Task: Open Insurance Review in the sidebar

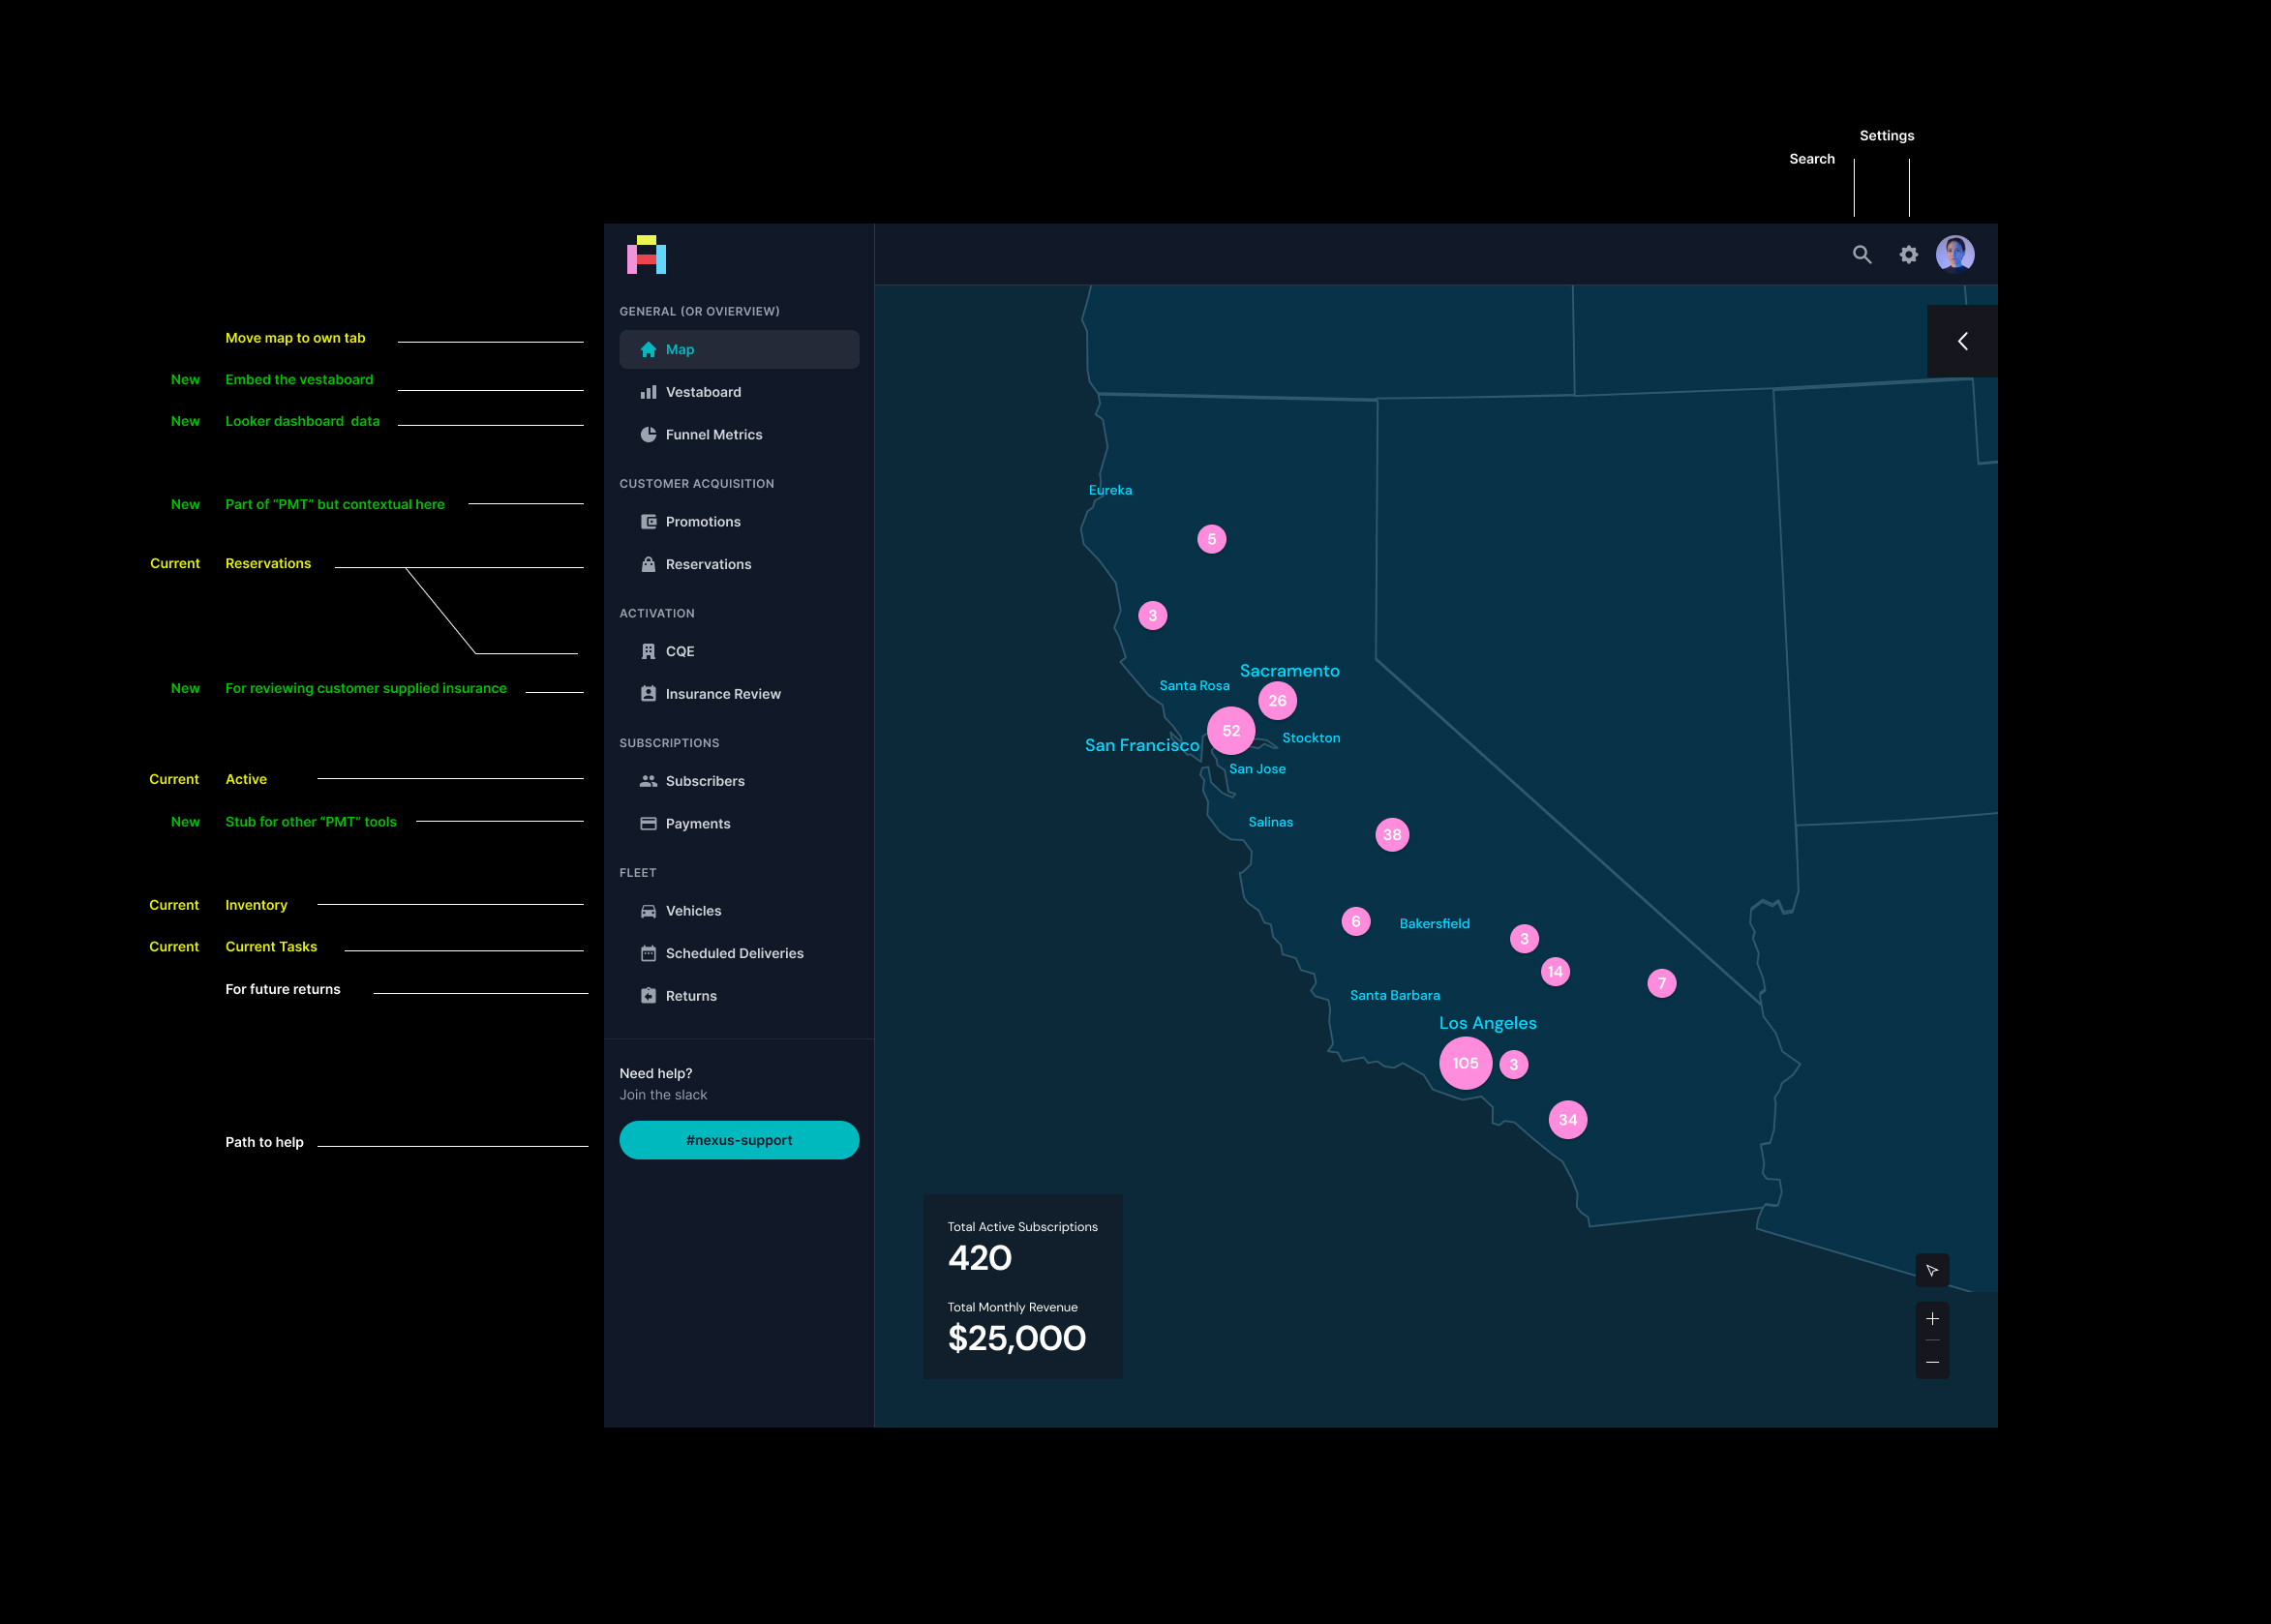Action: (x=722, y=694)
